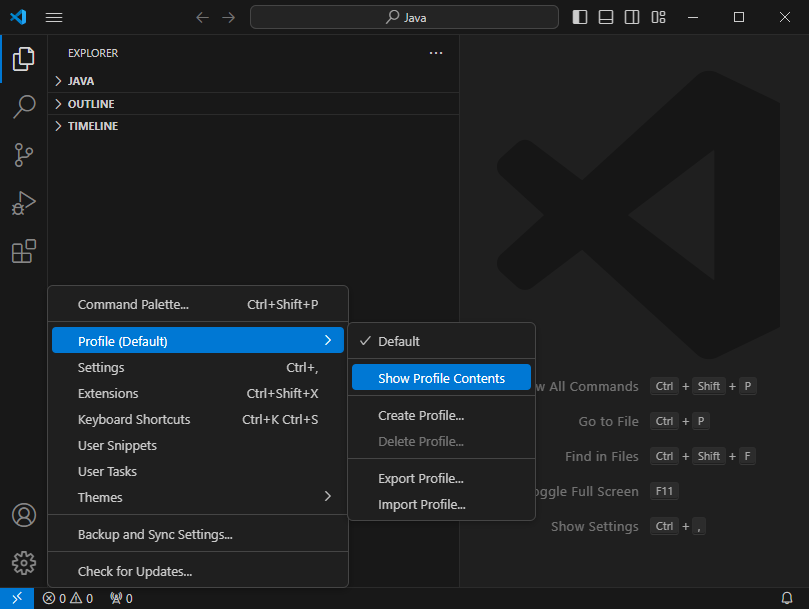Open the Explorer view in activity bar
809x609 pixels.
click(x=24, y=59)
